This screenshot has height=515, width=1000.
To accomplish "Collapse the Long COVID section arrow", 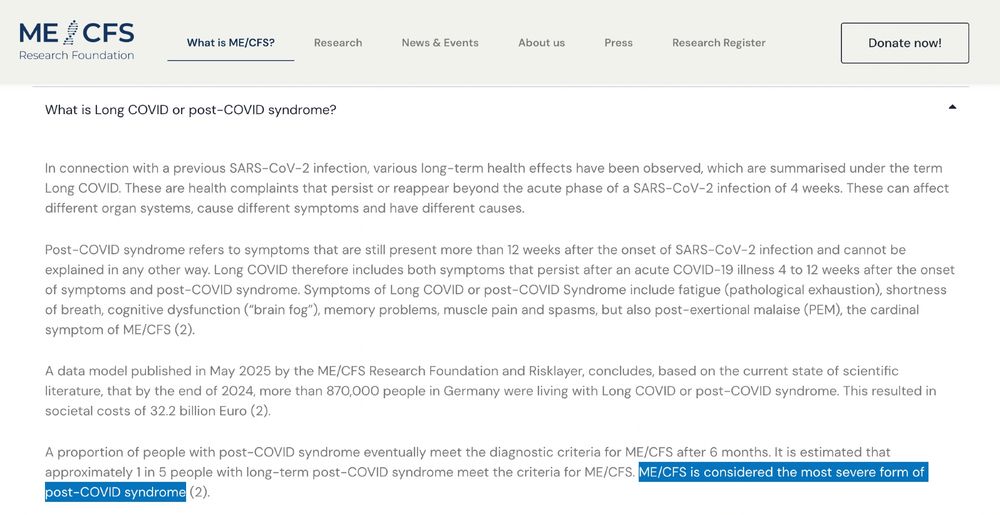I will (x=952, y=107).
